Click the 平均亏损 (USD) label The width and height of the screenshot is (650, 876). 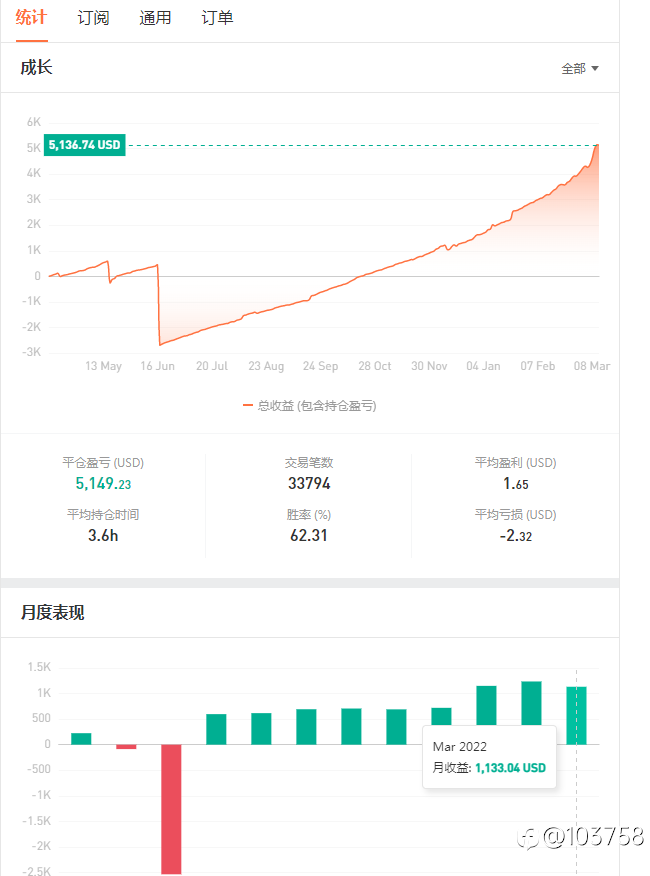pyautogui.click(x=515, y=515)
